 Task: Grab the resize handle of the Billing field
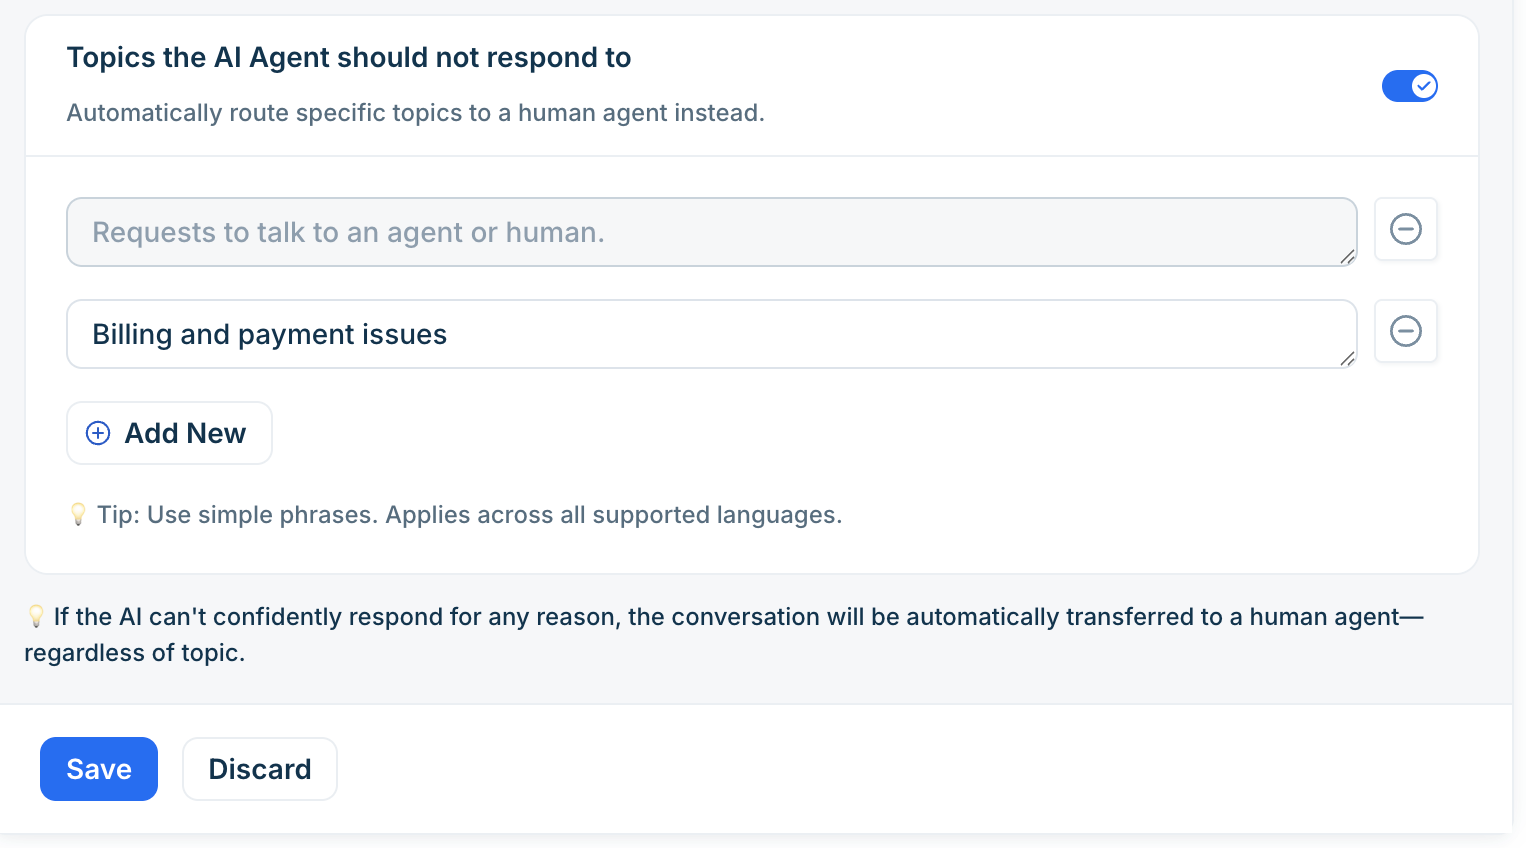point(1347,359)
